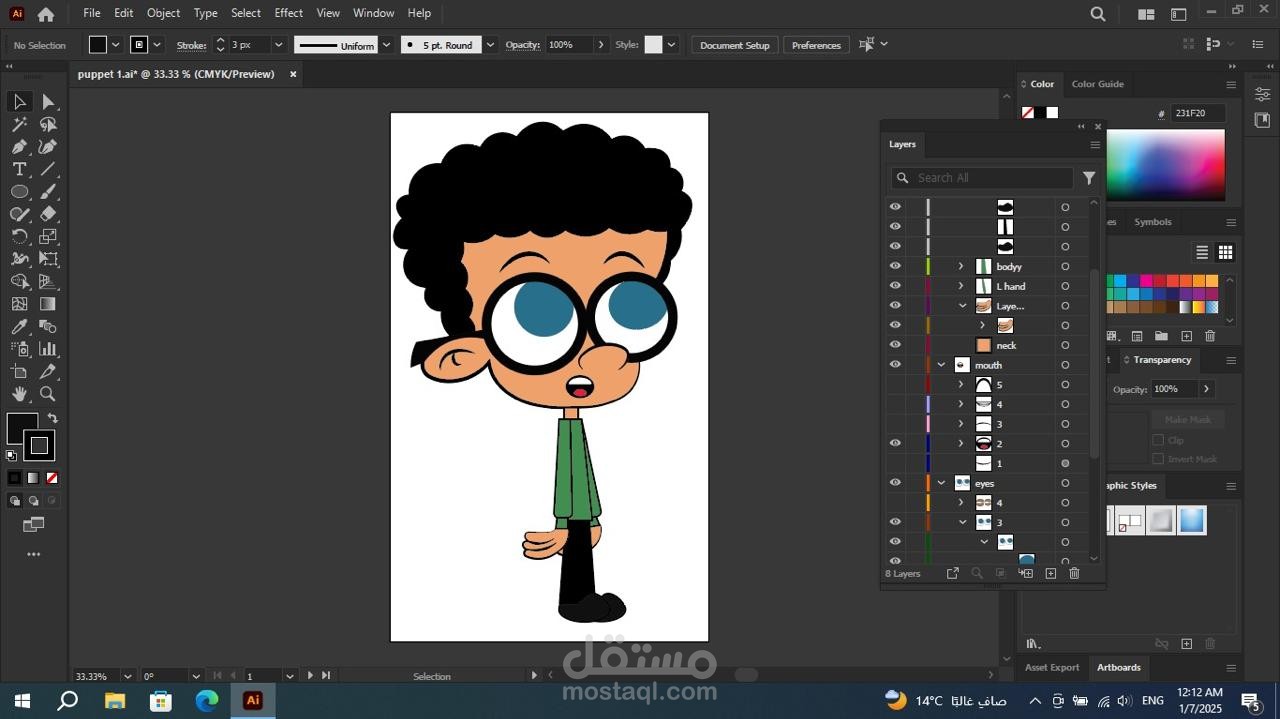Select the Scale tool
This screenshot has width=1280, height=719.
(48, 237)
